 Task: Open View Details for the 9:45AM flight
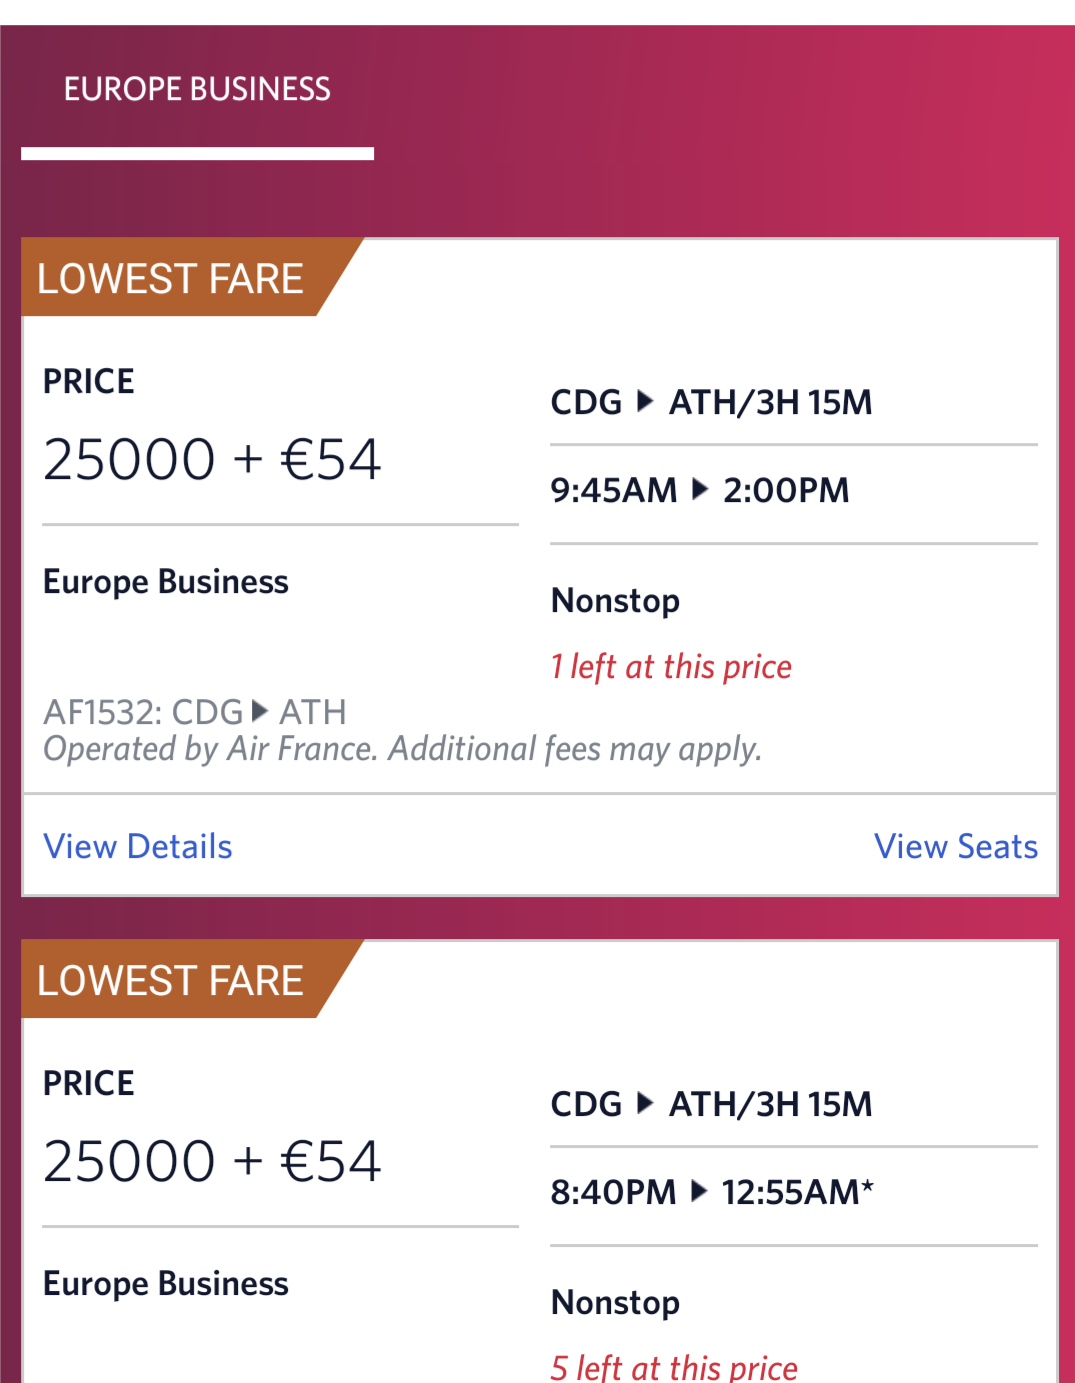[x=138, y=847]
